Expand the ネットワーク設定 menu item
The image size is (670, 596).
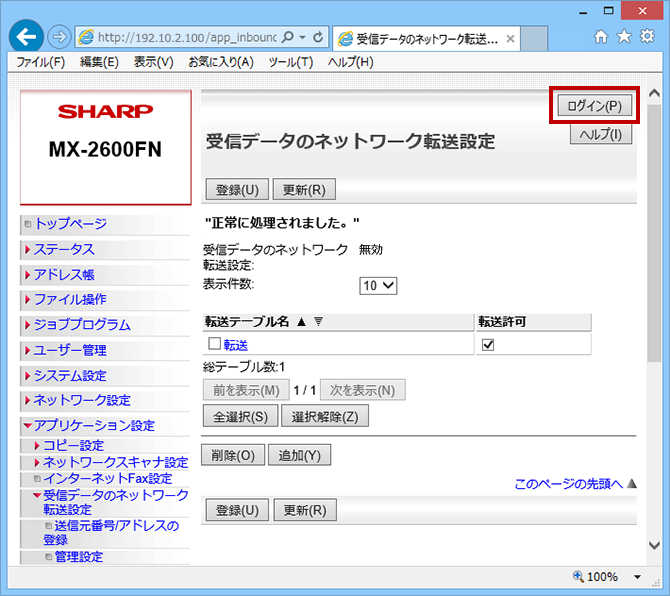pyautogui.click(x=82, y=400)
